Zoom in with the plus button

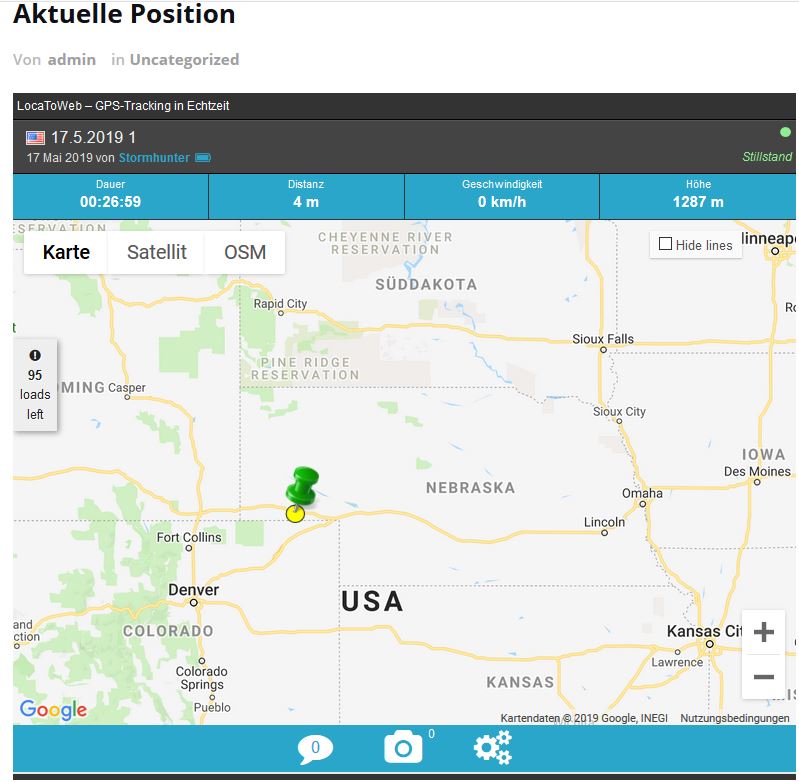click(x=763, y=632)
